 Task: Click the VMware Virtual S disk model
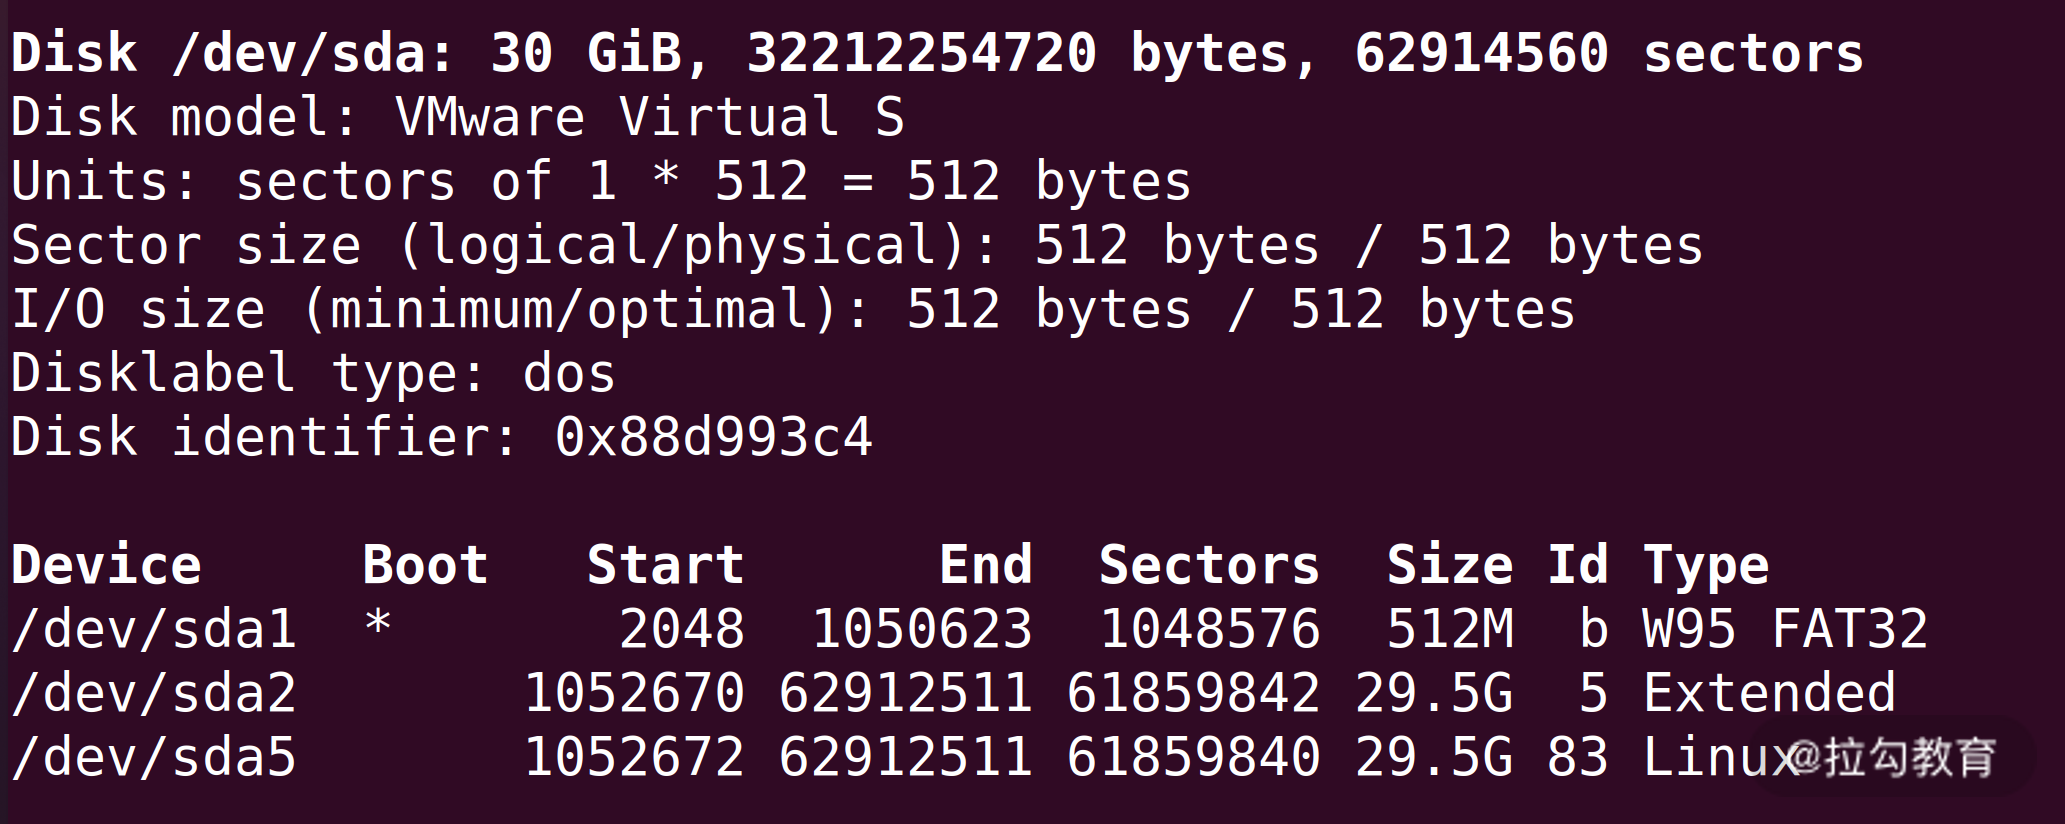[650, 118]
